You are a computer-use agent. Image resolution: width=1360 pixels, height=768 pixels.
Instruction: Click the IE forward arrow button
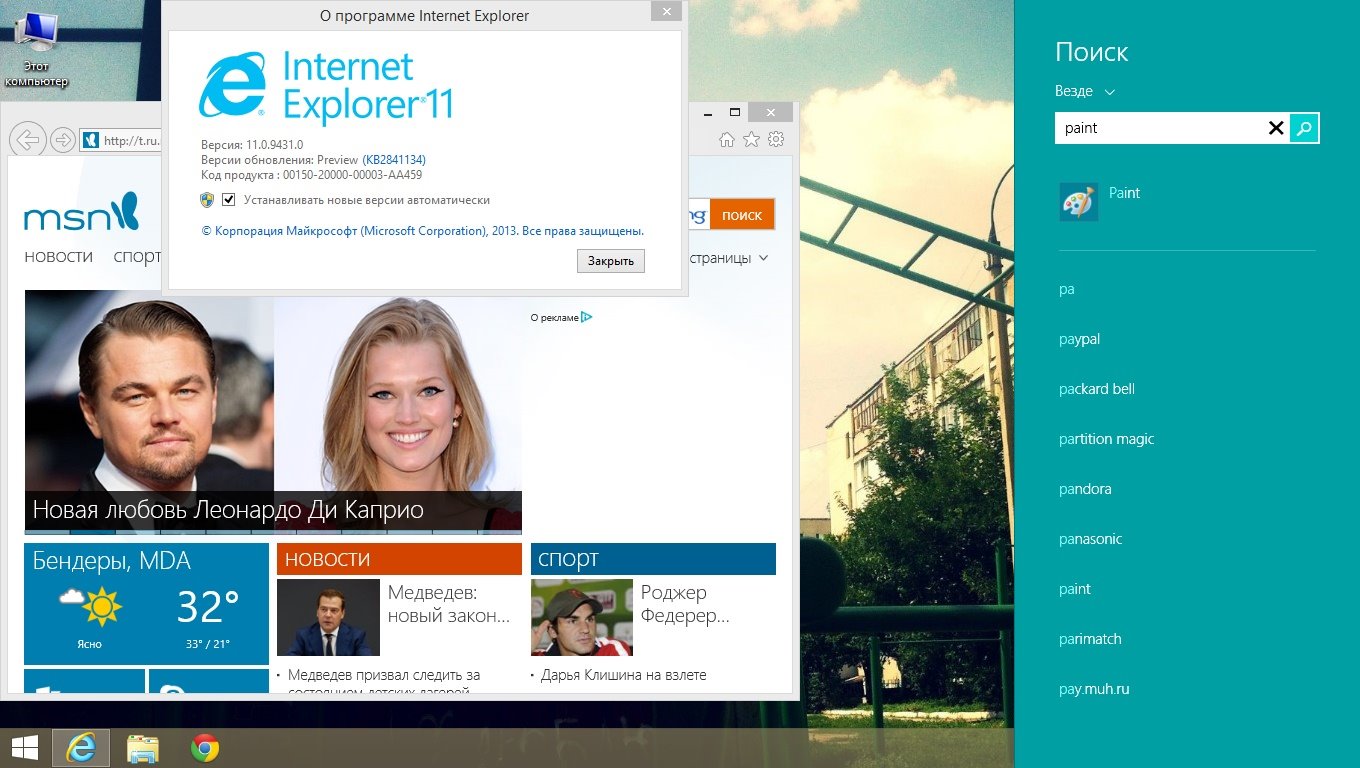62,140
